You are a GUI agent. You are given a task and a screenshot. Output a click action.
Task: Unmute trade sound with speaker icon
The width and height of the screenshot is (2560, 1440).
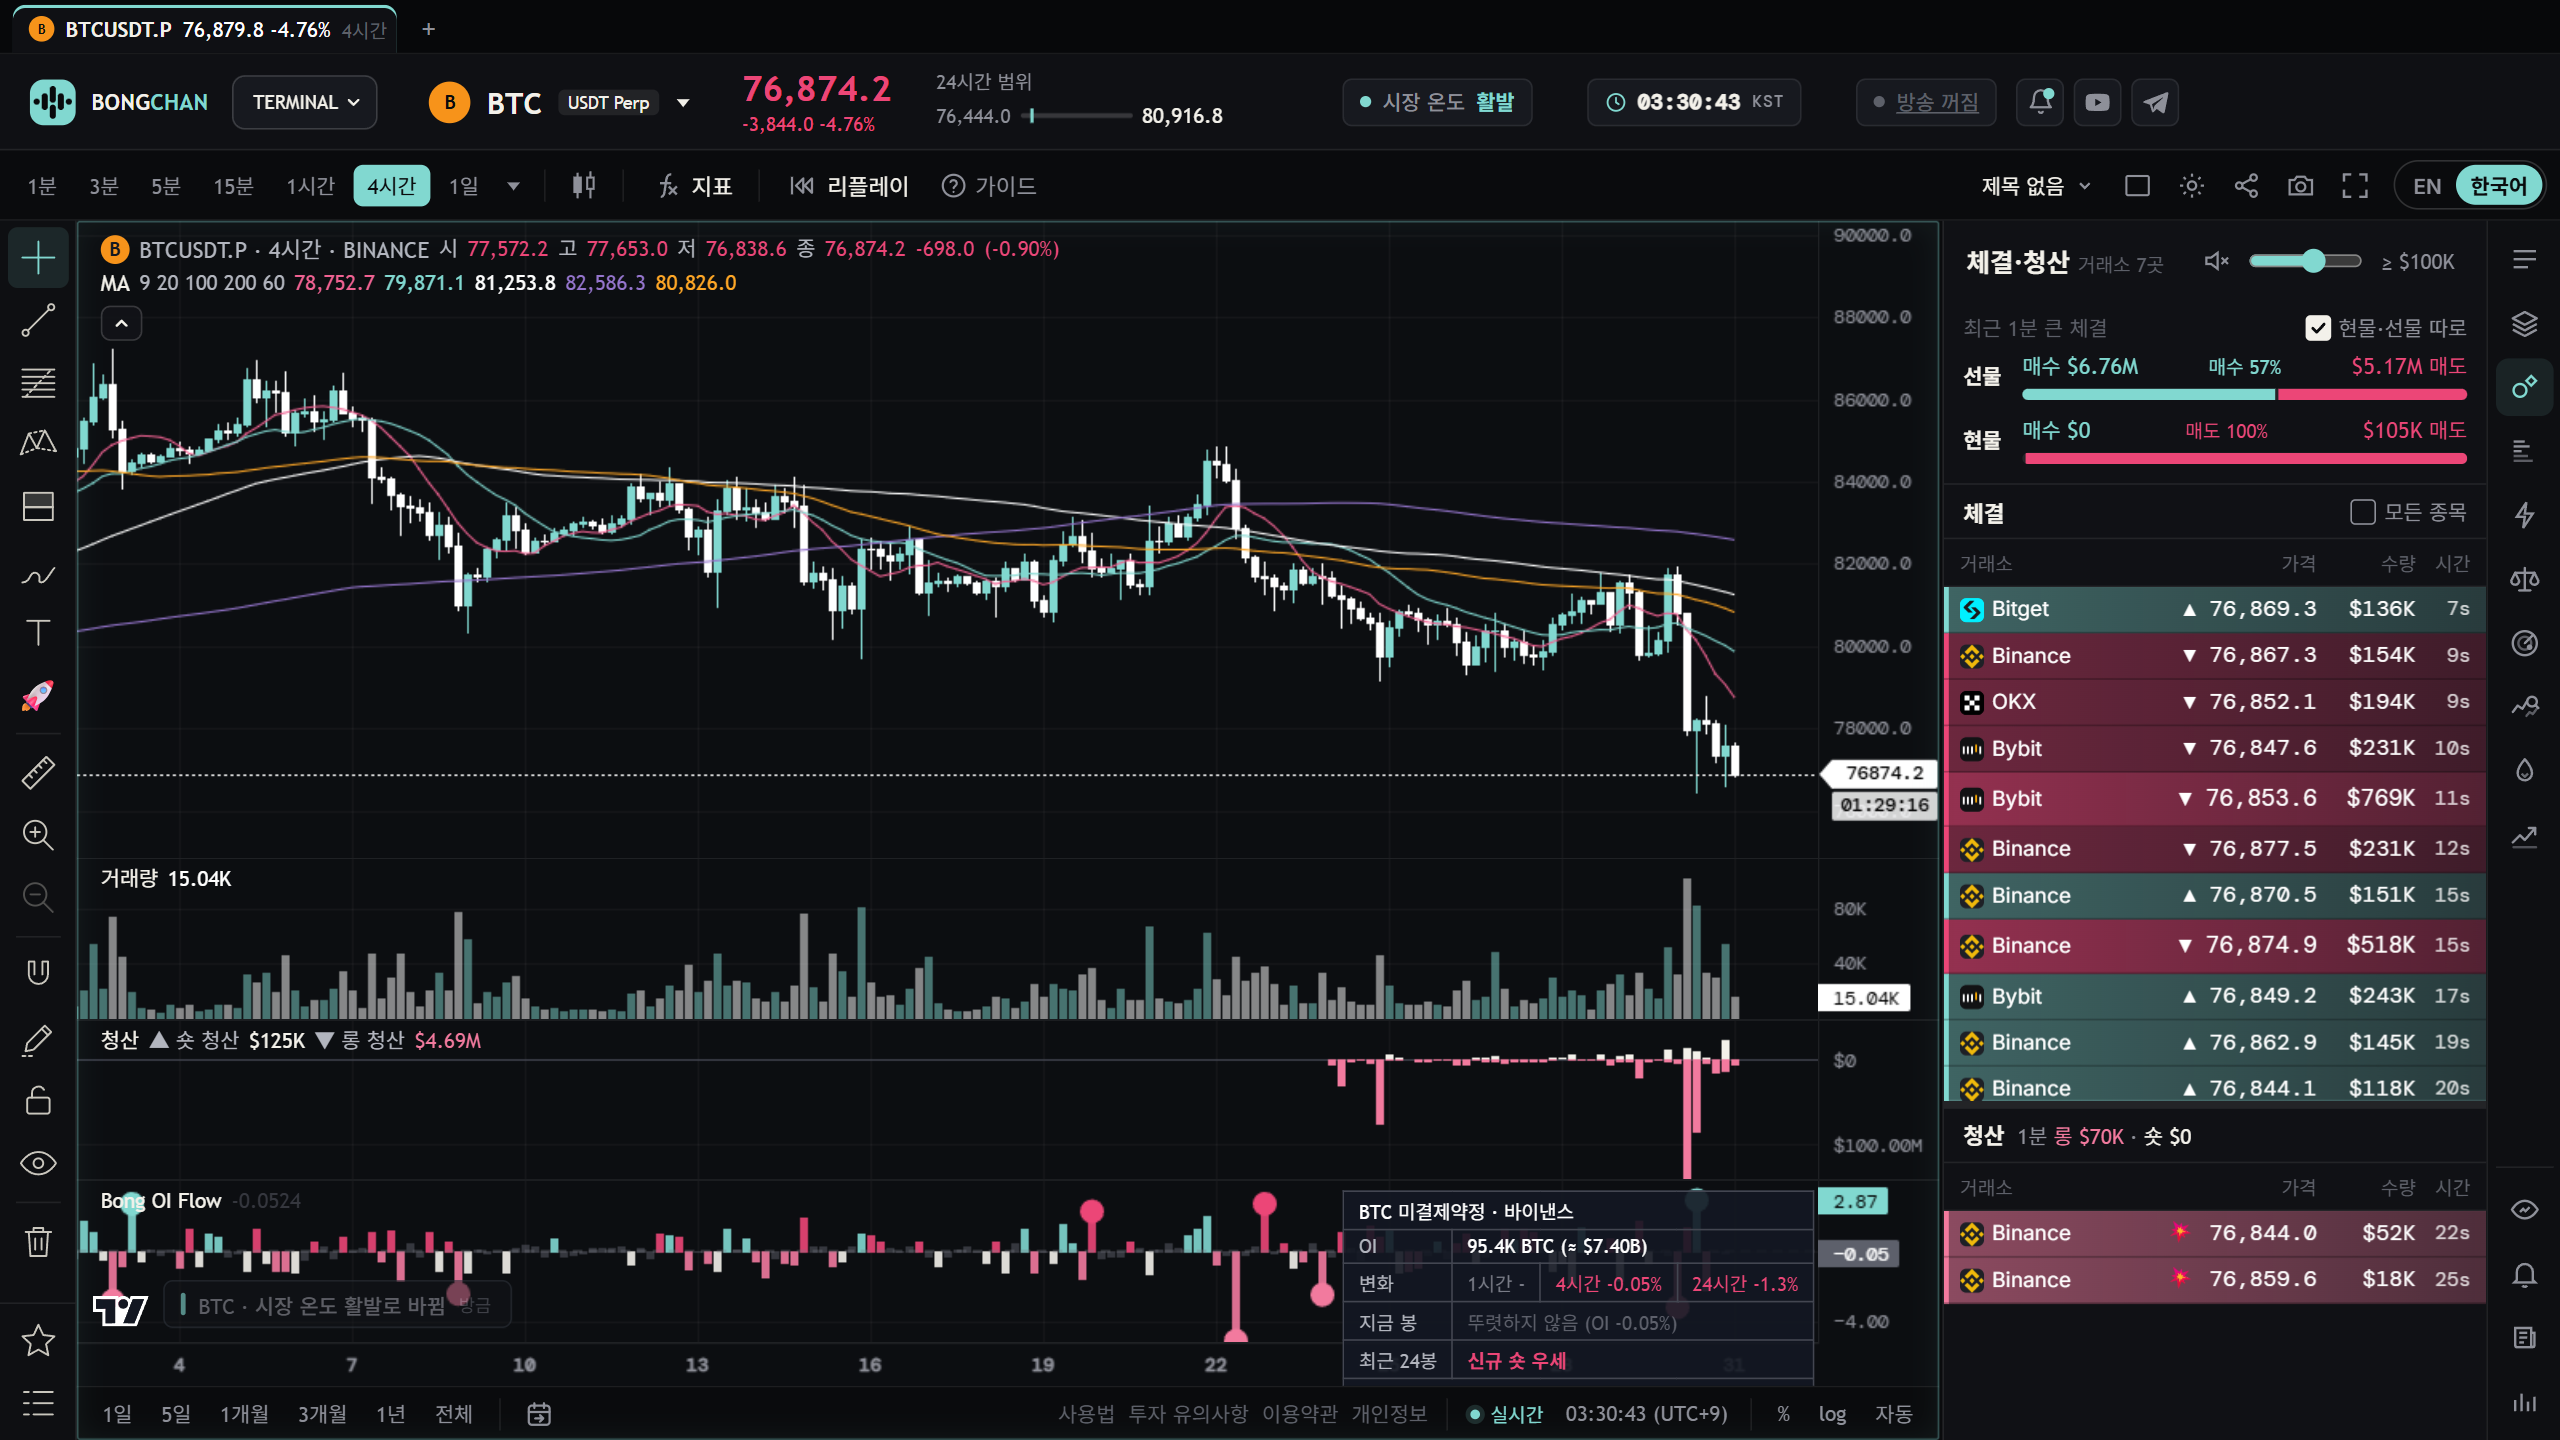(2217, 261)
